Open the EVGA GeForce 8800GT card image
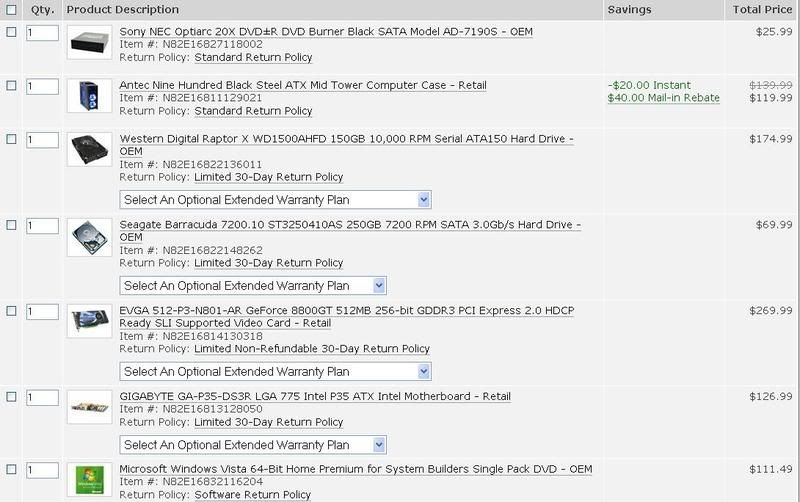The width and height of the screenshot is (800, 502). pos(89,322)
